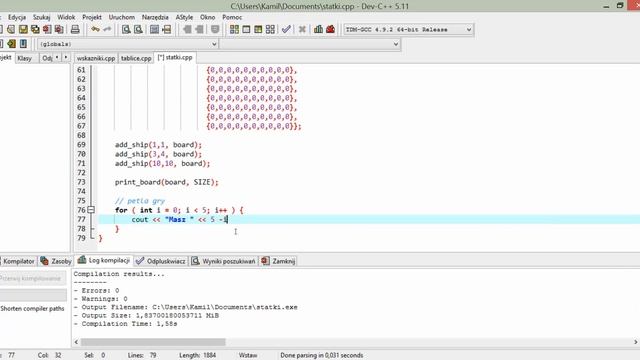Open the Pomoc menu
This screenshot has height=360, width=640.
pyautogui.click(x=232, y=17)
